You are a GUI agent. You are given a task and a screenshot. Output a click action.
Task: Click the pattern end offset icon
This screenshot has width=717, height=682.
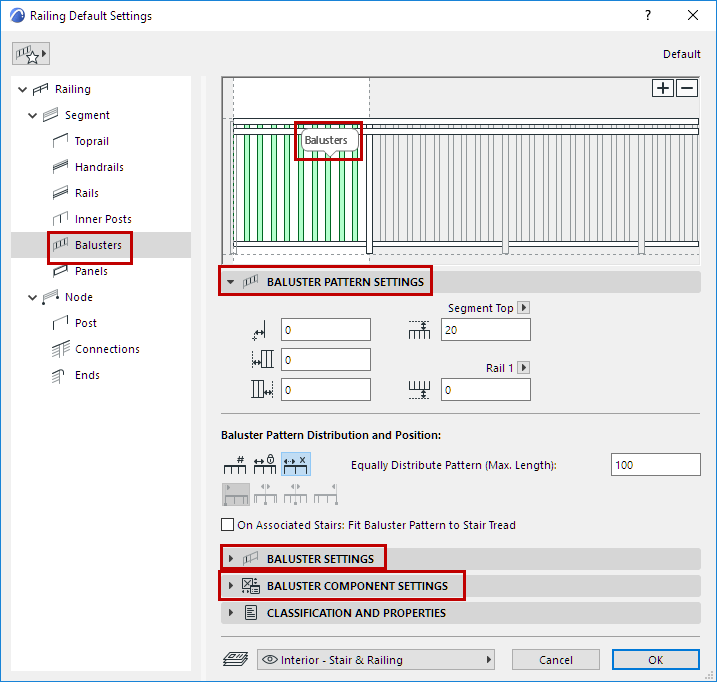pyautogui.click(x=262, y=390)
